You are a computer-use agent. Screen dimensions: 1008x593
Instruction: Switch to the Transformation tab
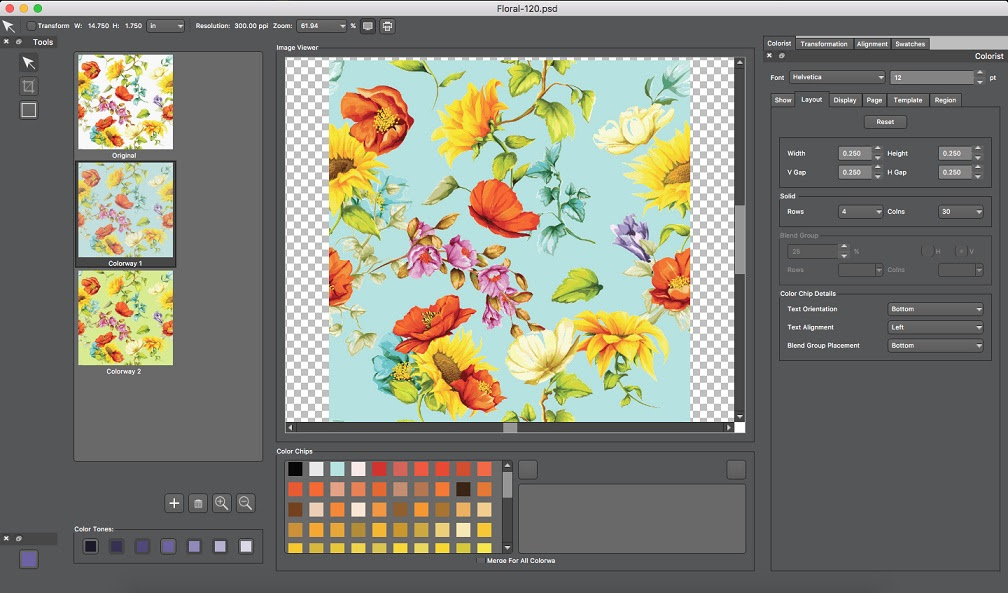(x=824, y=43)
